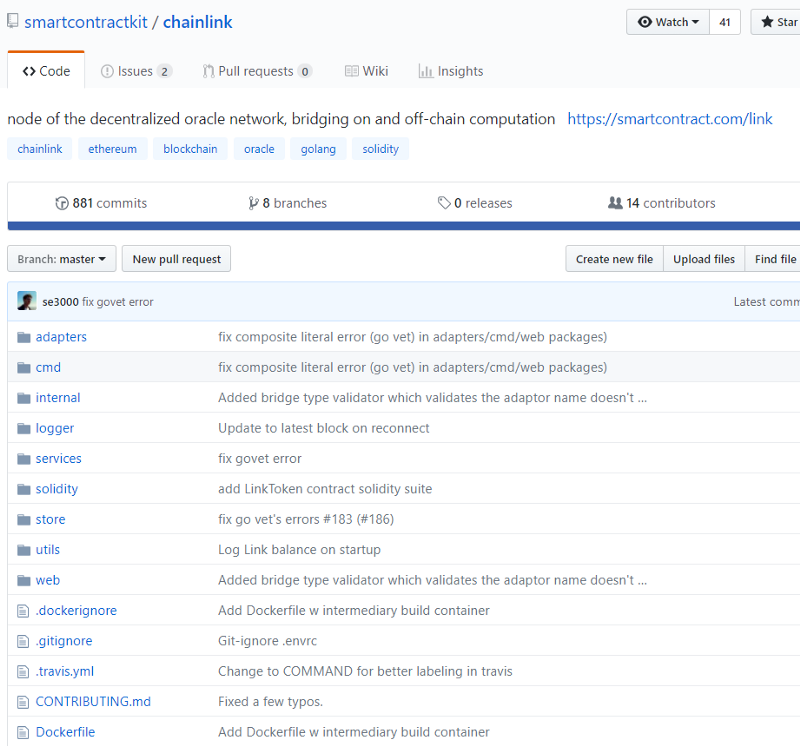
Task: Click the file icon next to .dockerignore
Action: [x=23, y=611]
